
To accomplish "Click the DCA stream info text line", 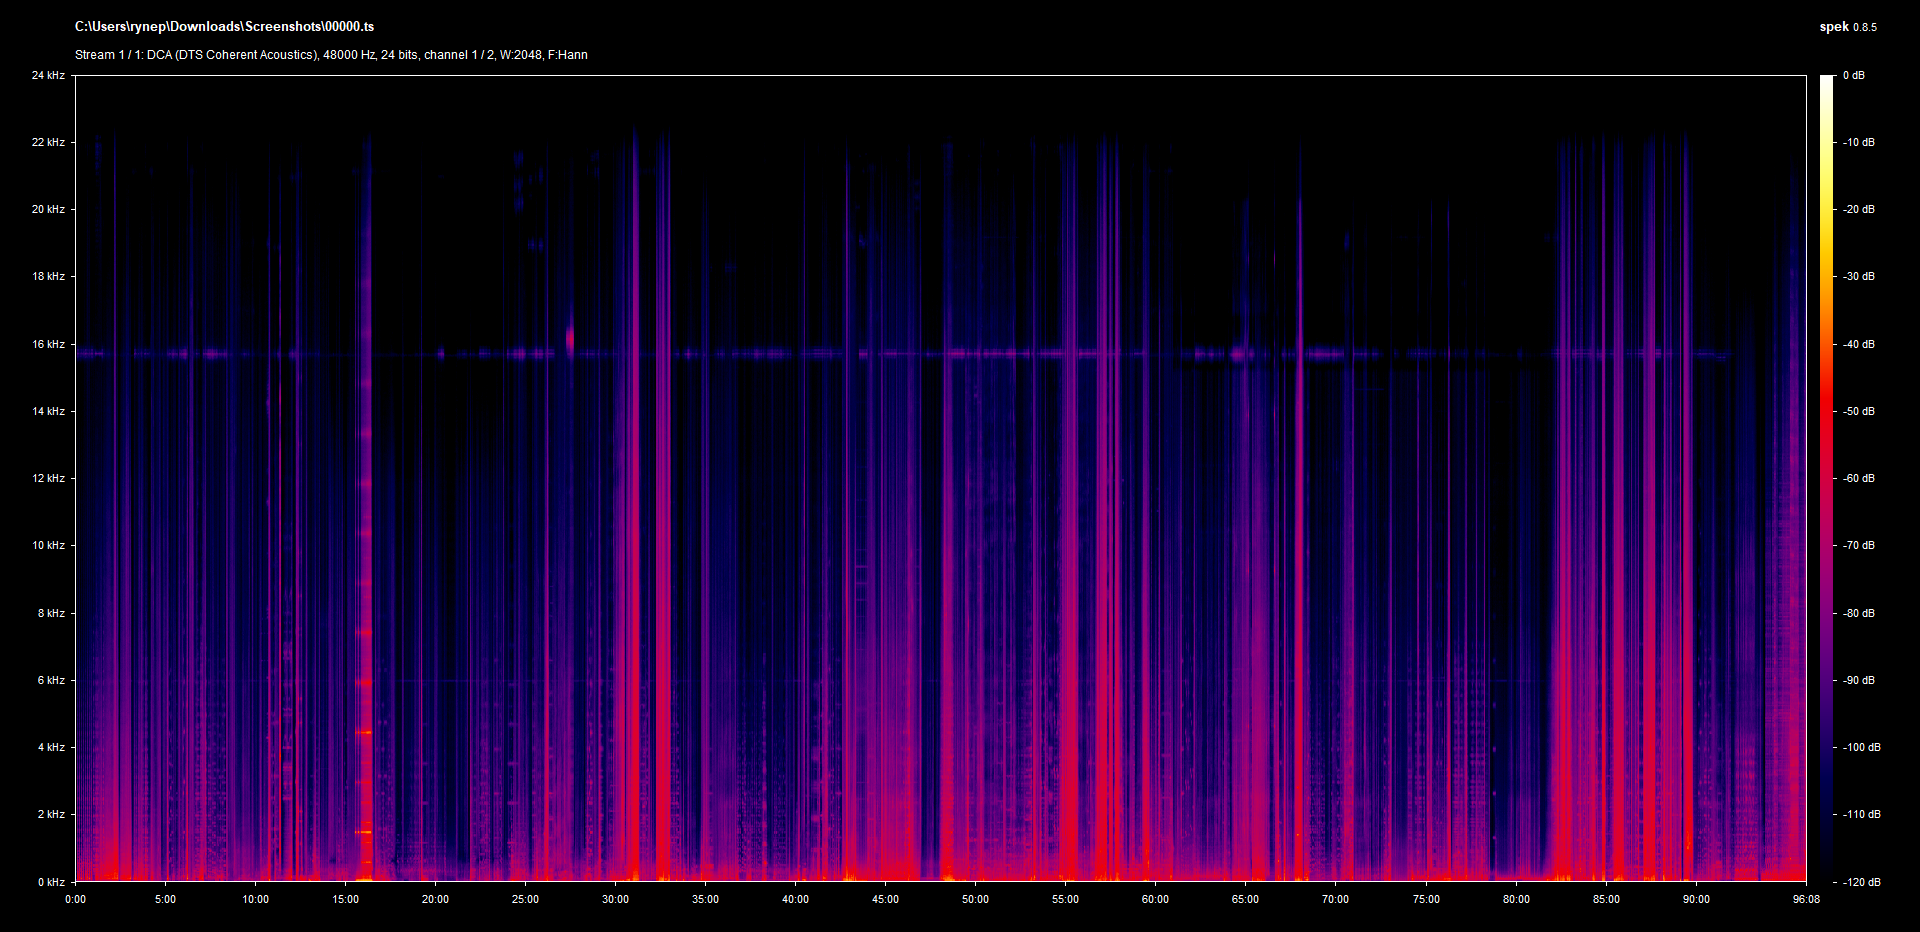I will tap(331, 55).
